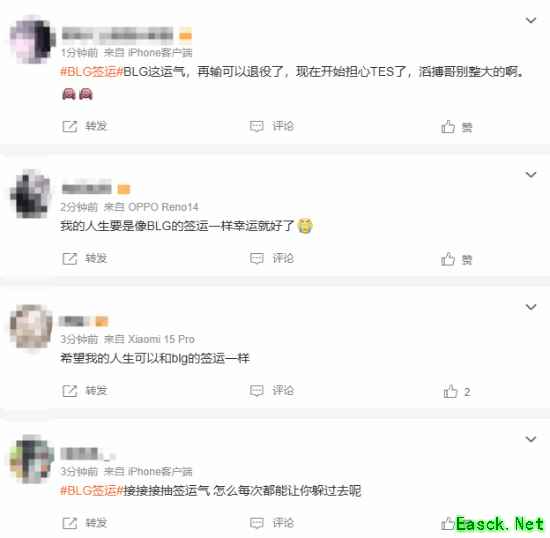550x538 pixels.
Task: Repost the OPPO Reno14 user's post
Action: point(85,258)
